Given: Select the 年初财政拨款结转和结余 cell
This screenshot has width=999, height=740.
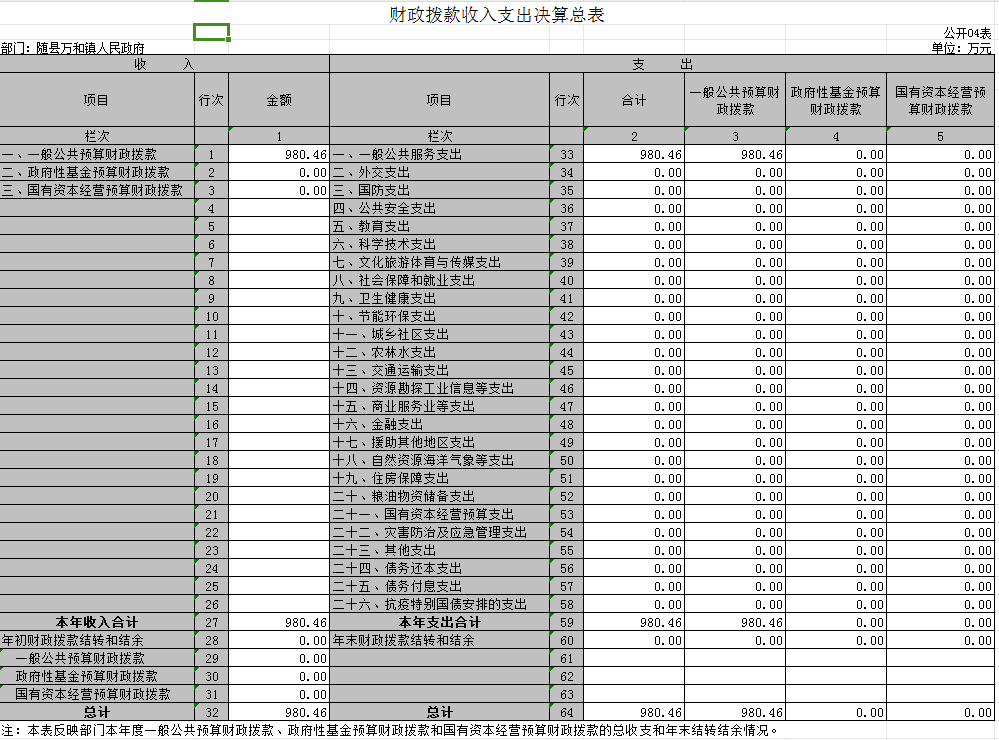Looking at the screenshot, I should [x=72, y=640].
